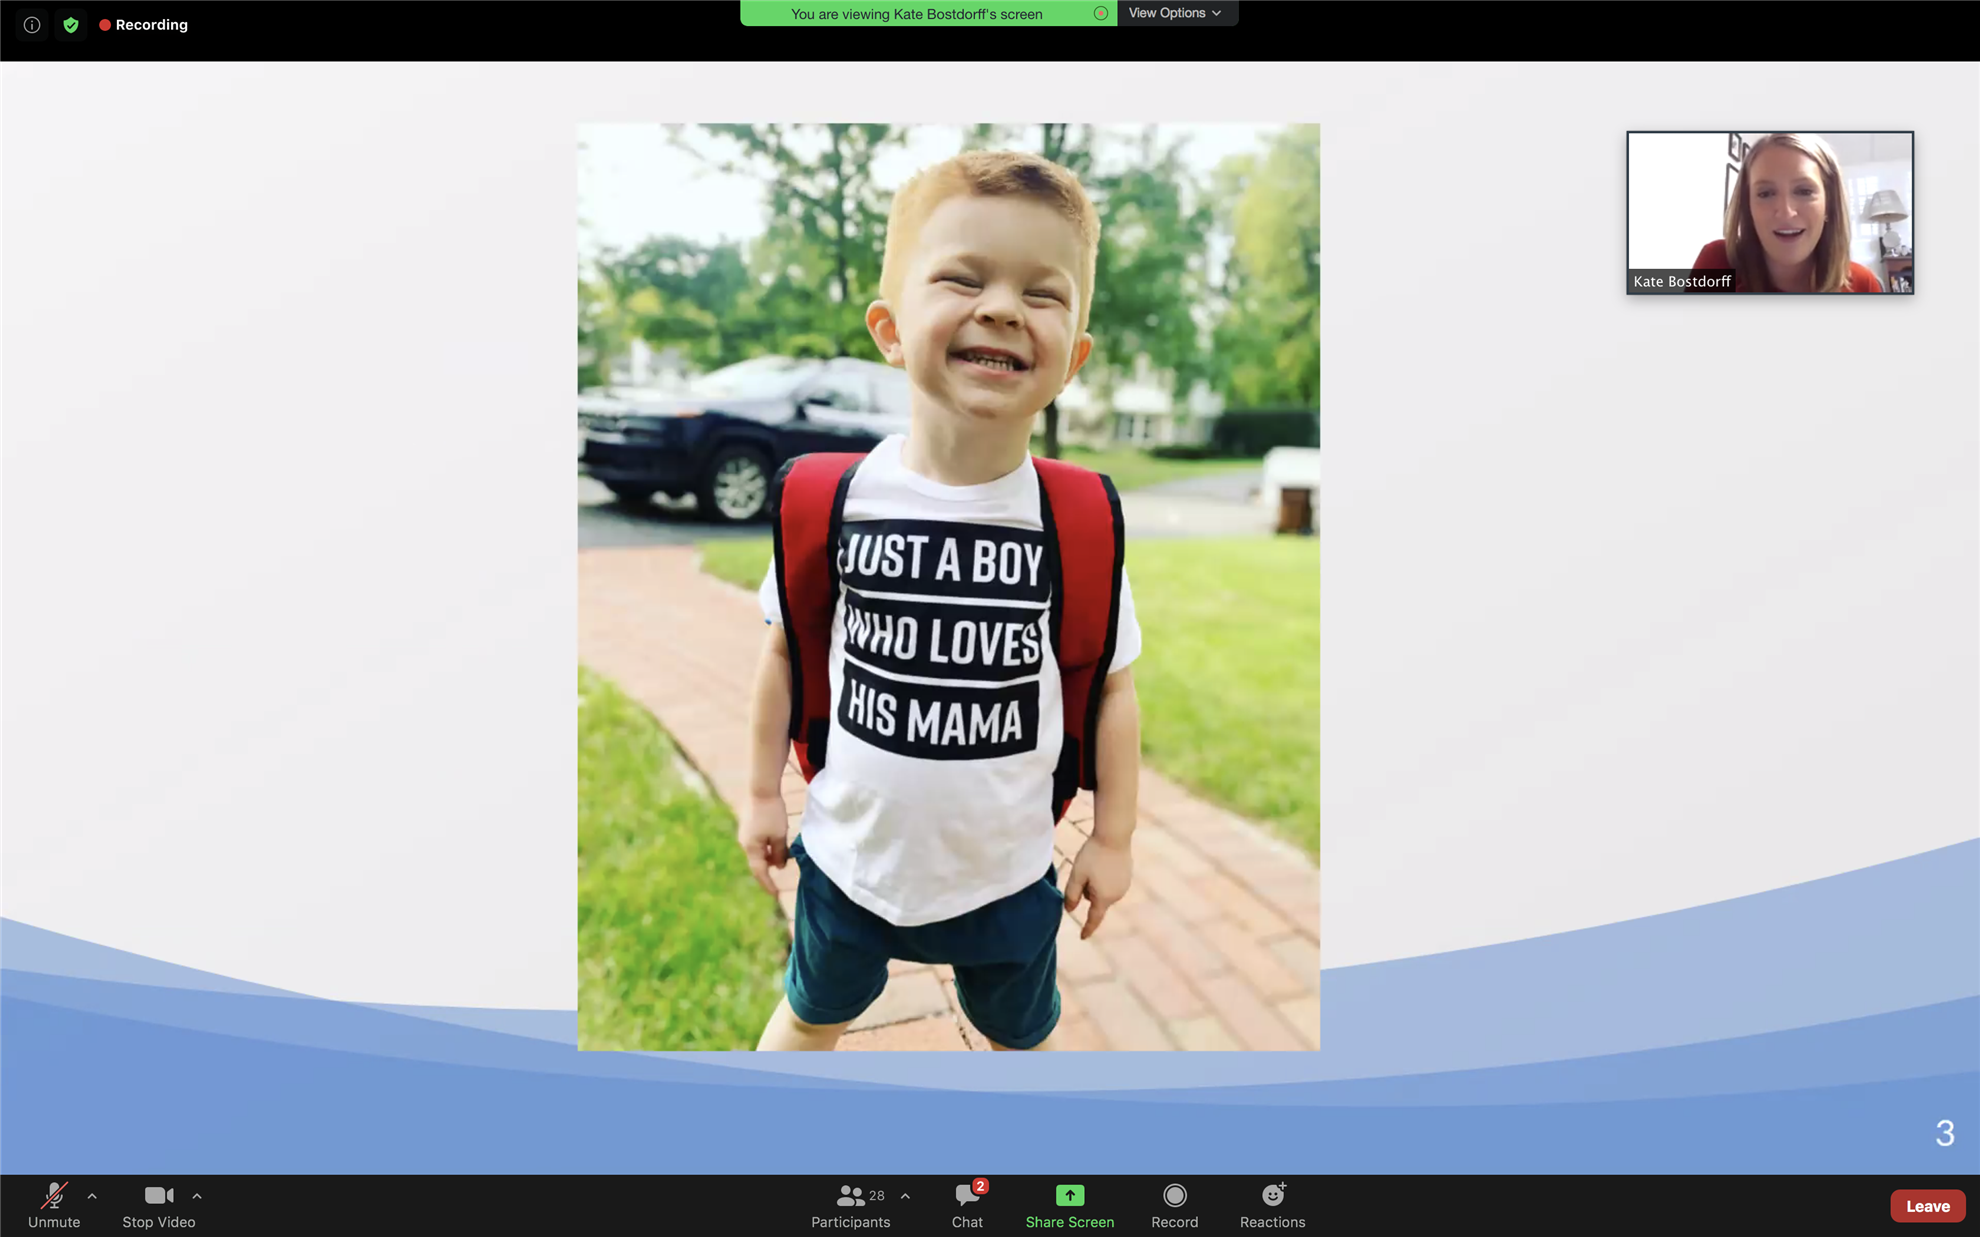Click the small icon in the viewing banner
This screenshot has height=1237, width=1980.
(1100, 14)
